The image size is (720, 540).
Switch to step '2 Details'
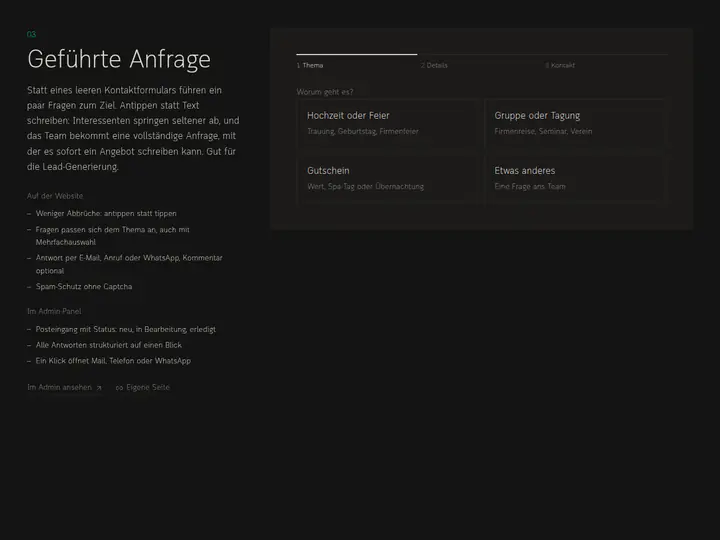tap(434, 65)
